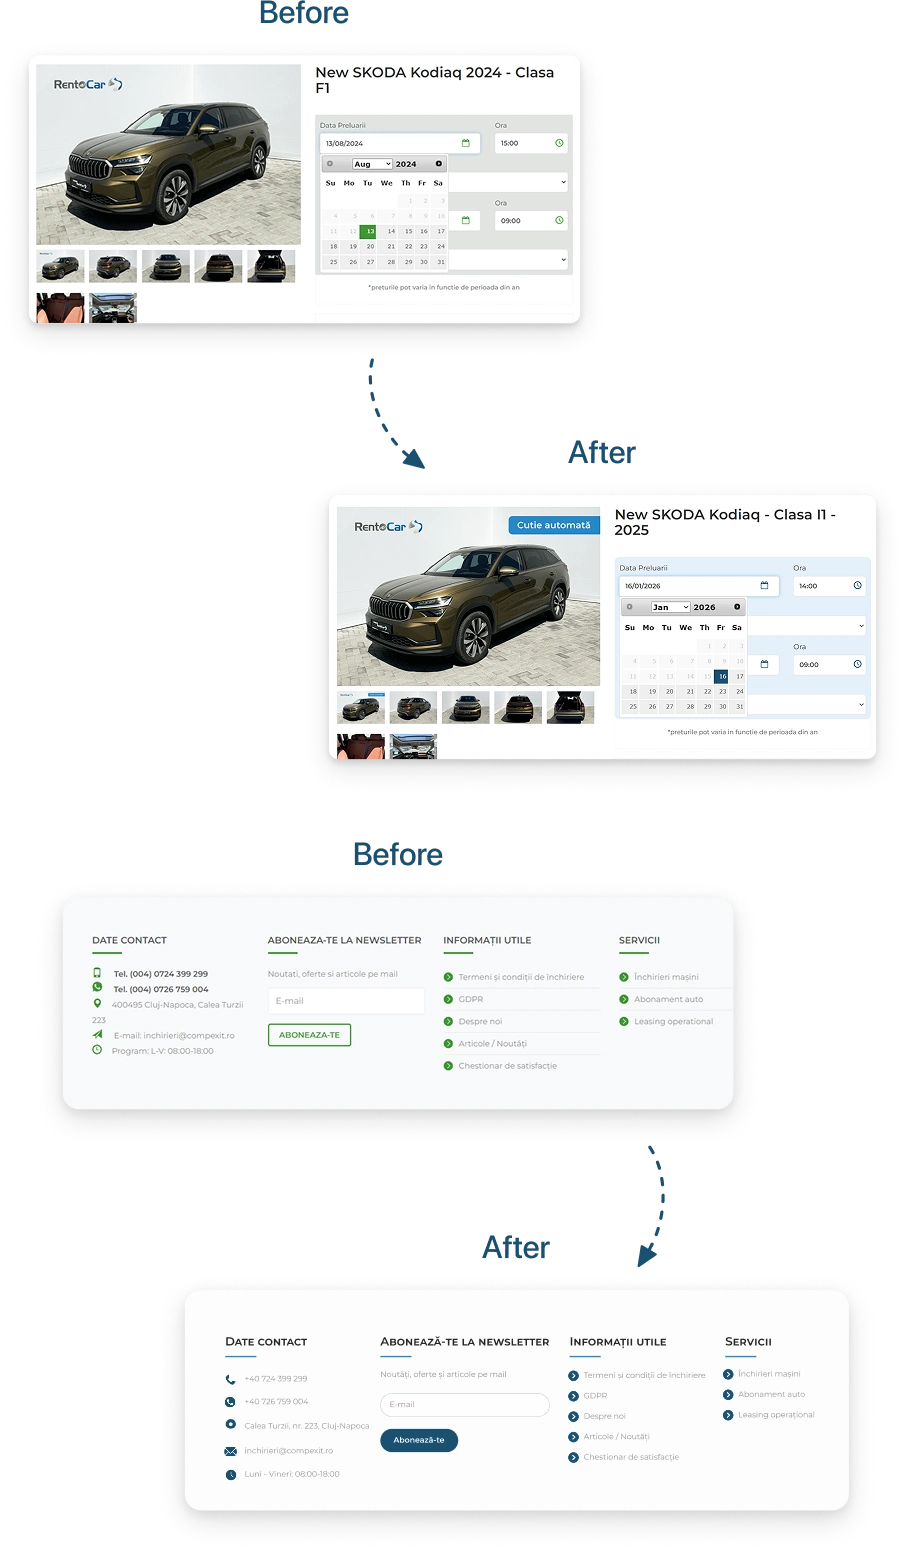Click clock icon in the 15:00 hour field

[559, 143]
